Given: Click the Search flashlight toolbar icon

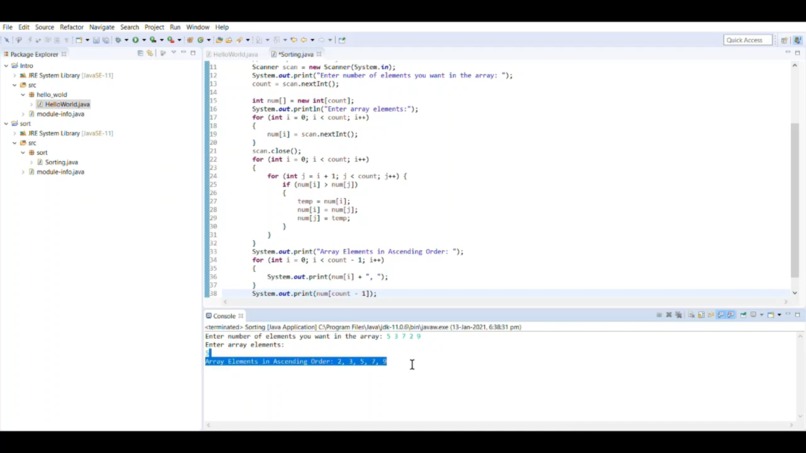Looking at the screenshot, I should (240, 40).
